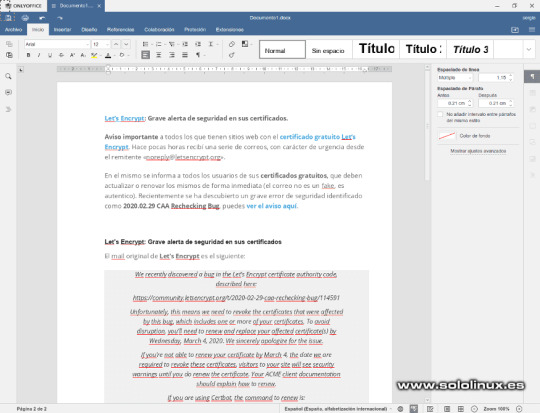Follow the 'ver el aviso aquí' hyperlink
The image size is (540, 413).
tap(272, 206)
